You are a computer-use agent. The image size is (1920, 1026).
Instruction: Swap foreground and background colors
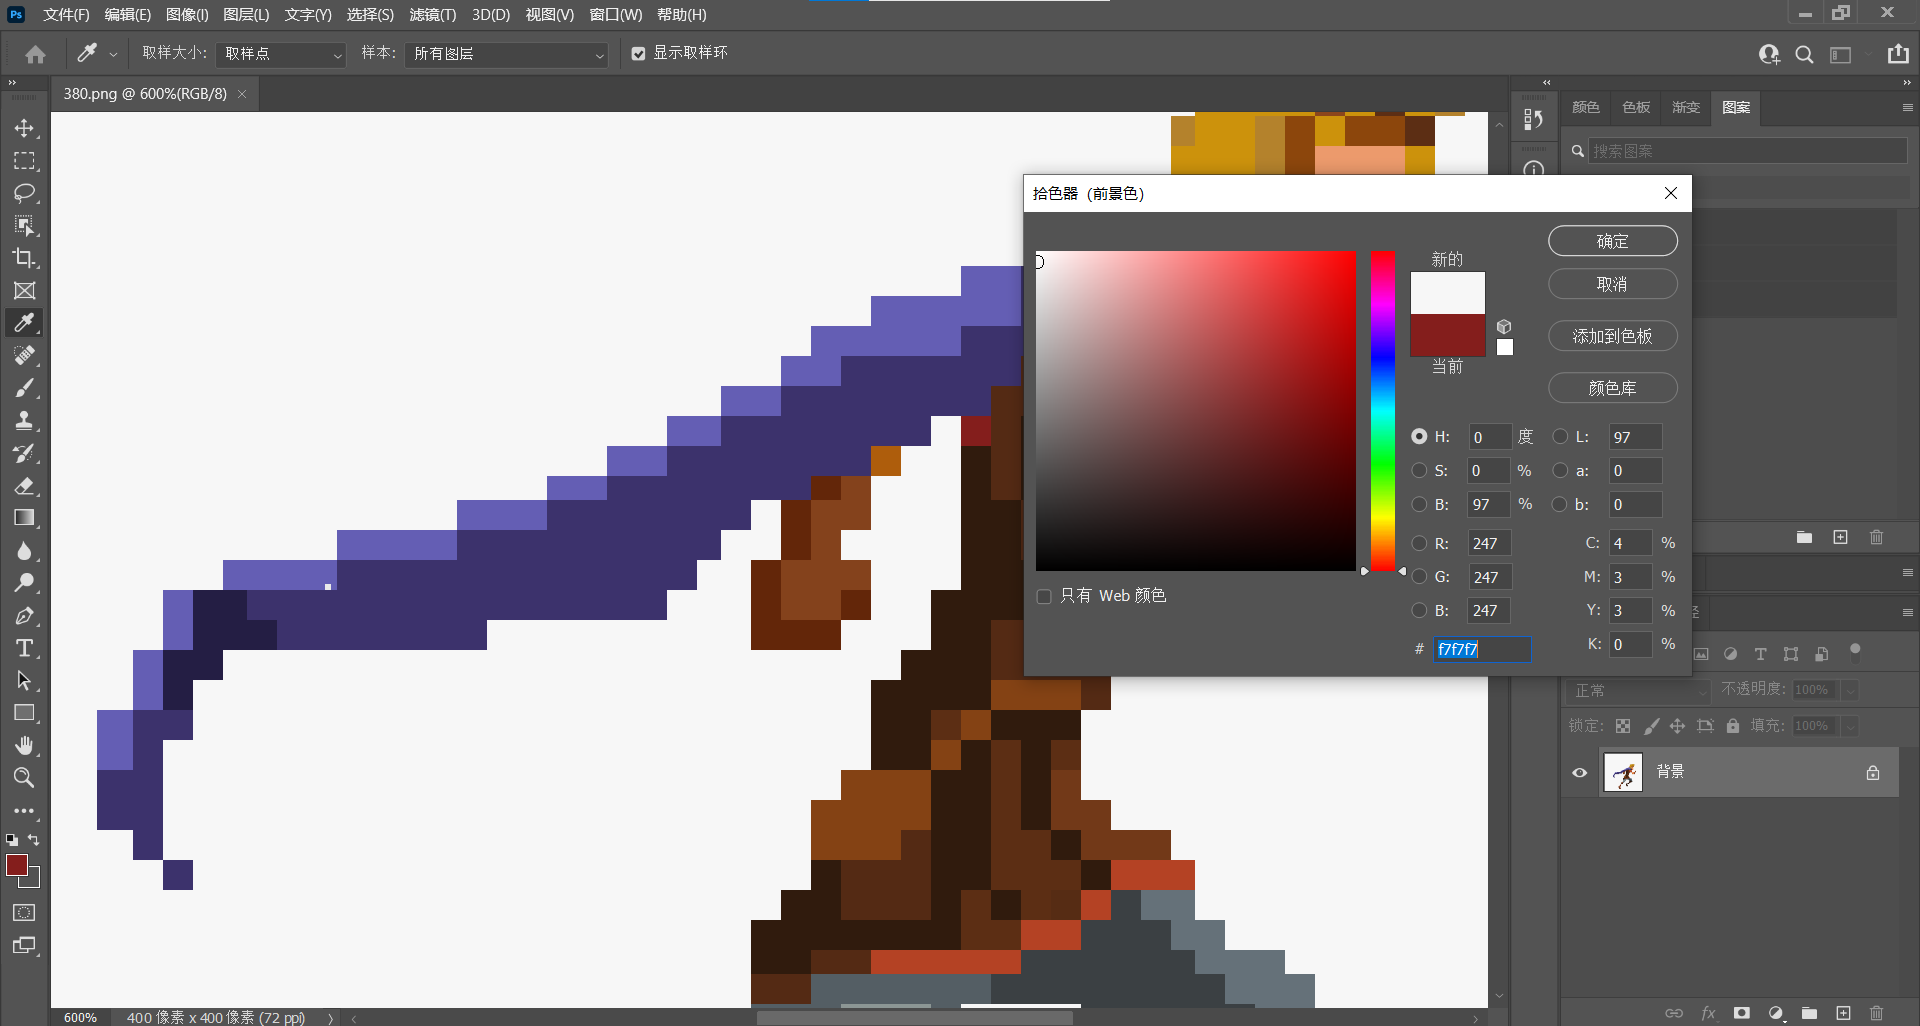(34, 840)
